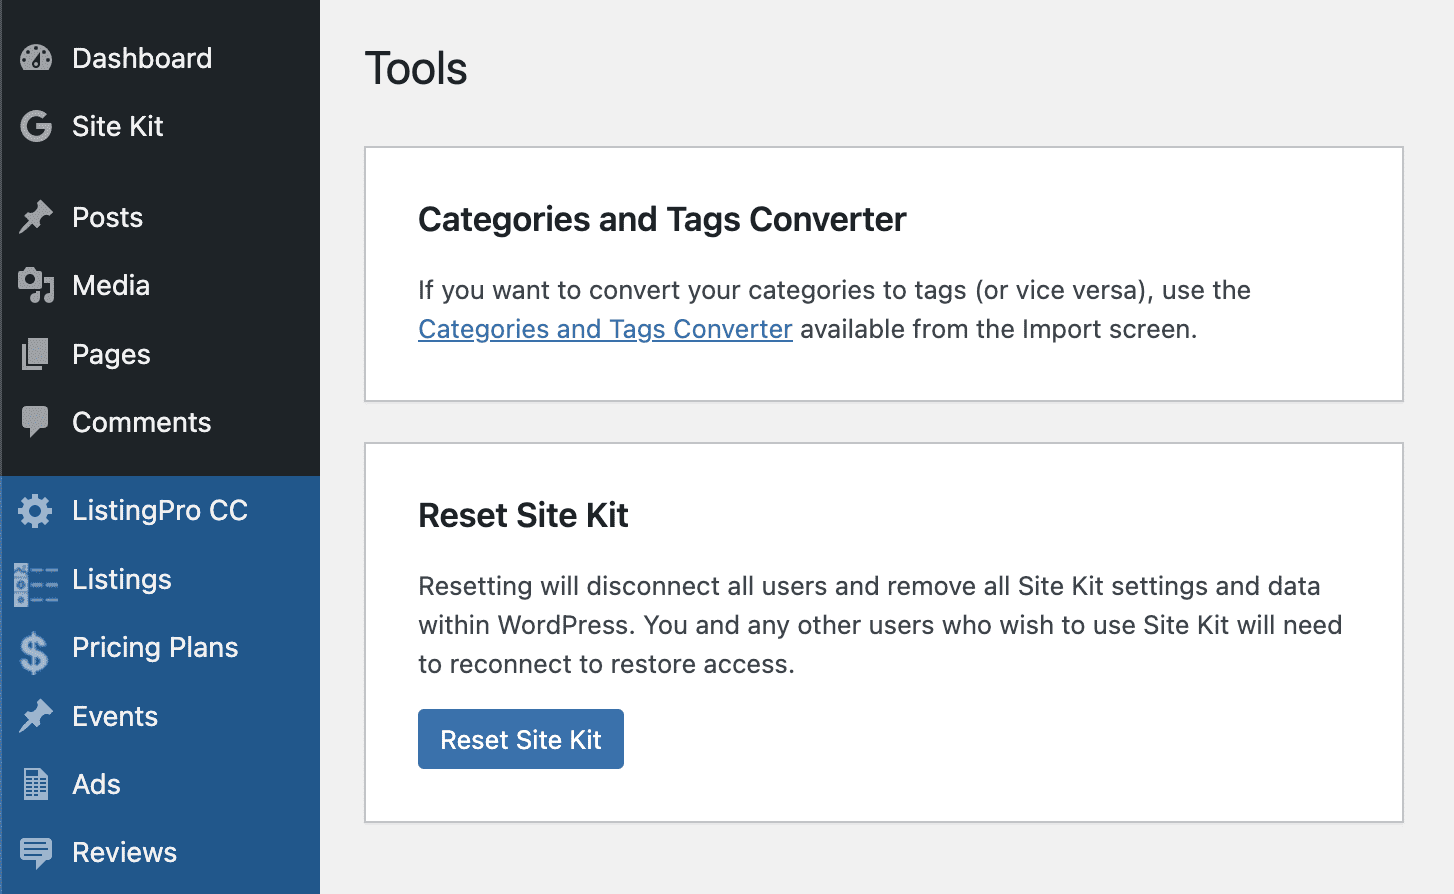Select the Pricing Plans menu label

click(x=155, y=648)
